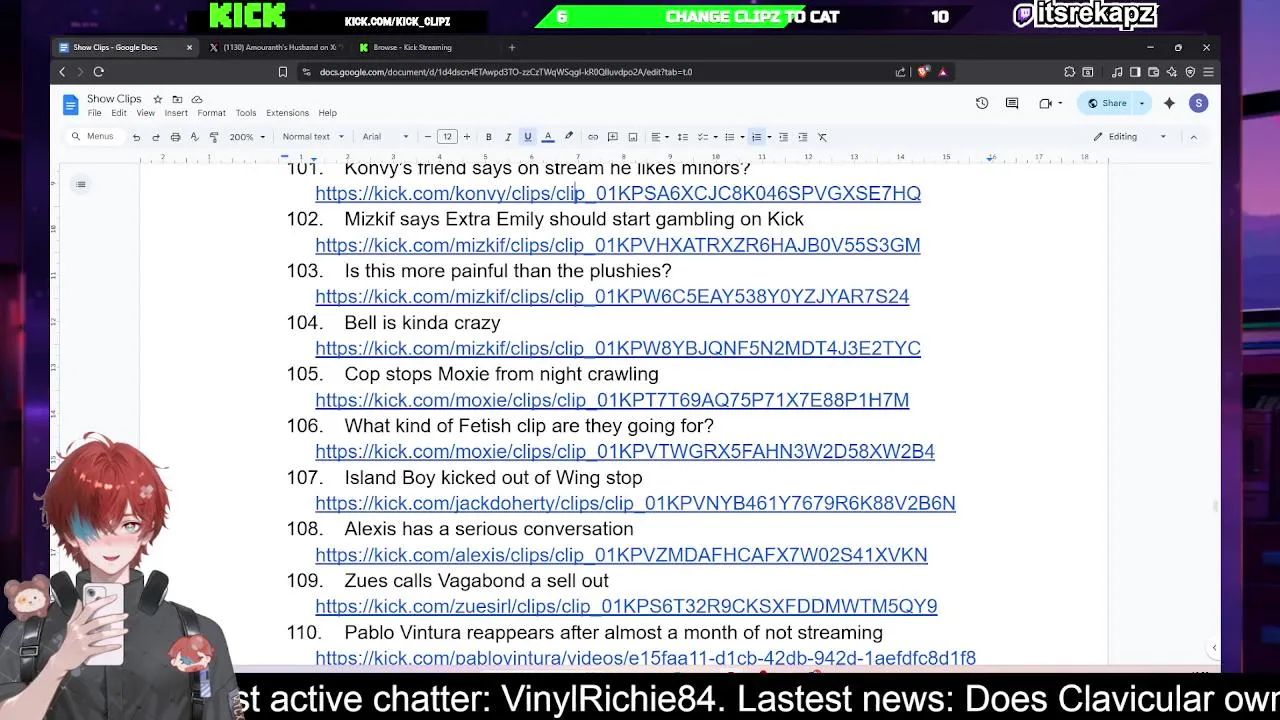Open the Brave Shields icon
The image size is (1280, 720).
click(923, 72)
